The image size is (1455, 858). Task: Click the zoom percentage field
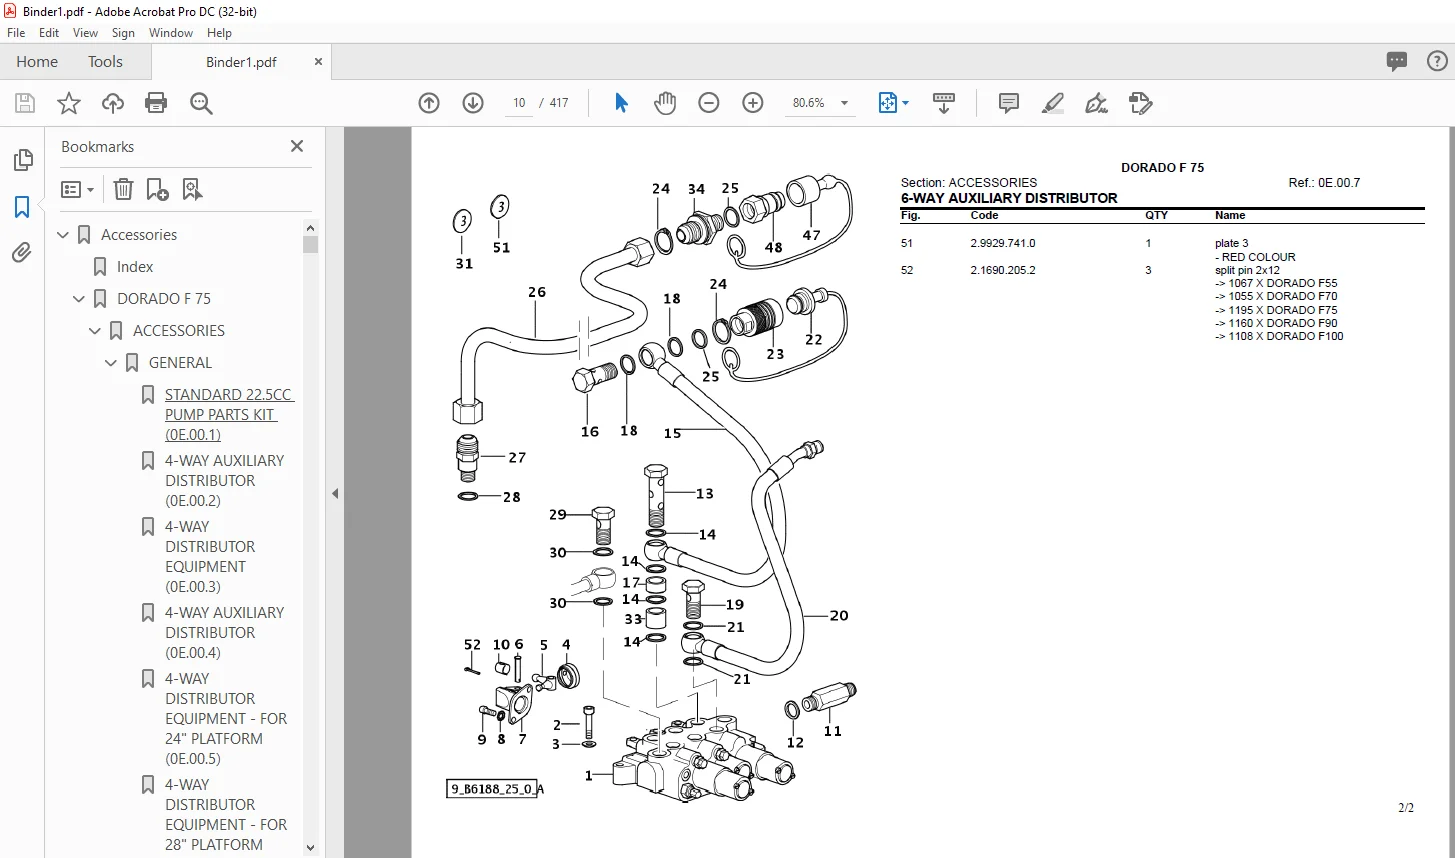809,103
